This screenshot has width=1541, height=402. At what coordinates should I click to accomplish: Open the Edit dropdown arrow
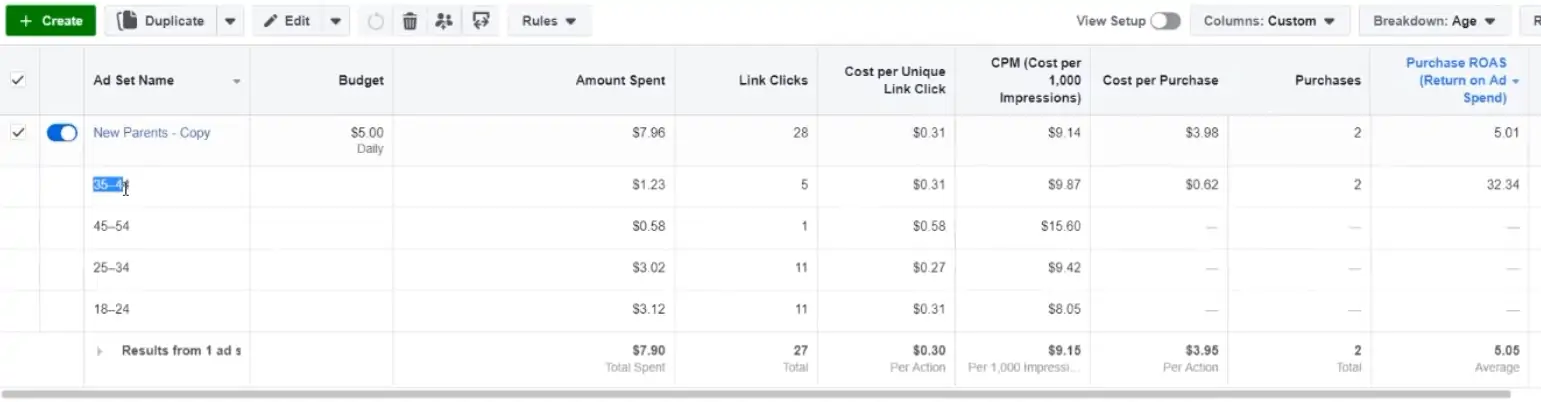point(336,21)
